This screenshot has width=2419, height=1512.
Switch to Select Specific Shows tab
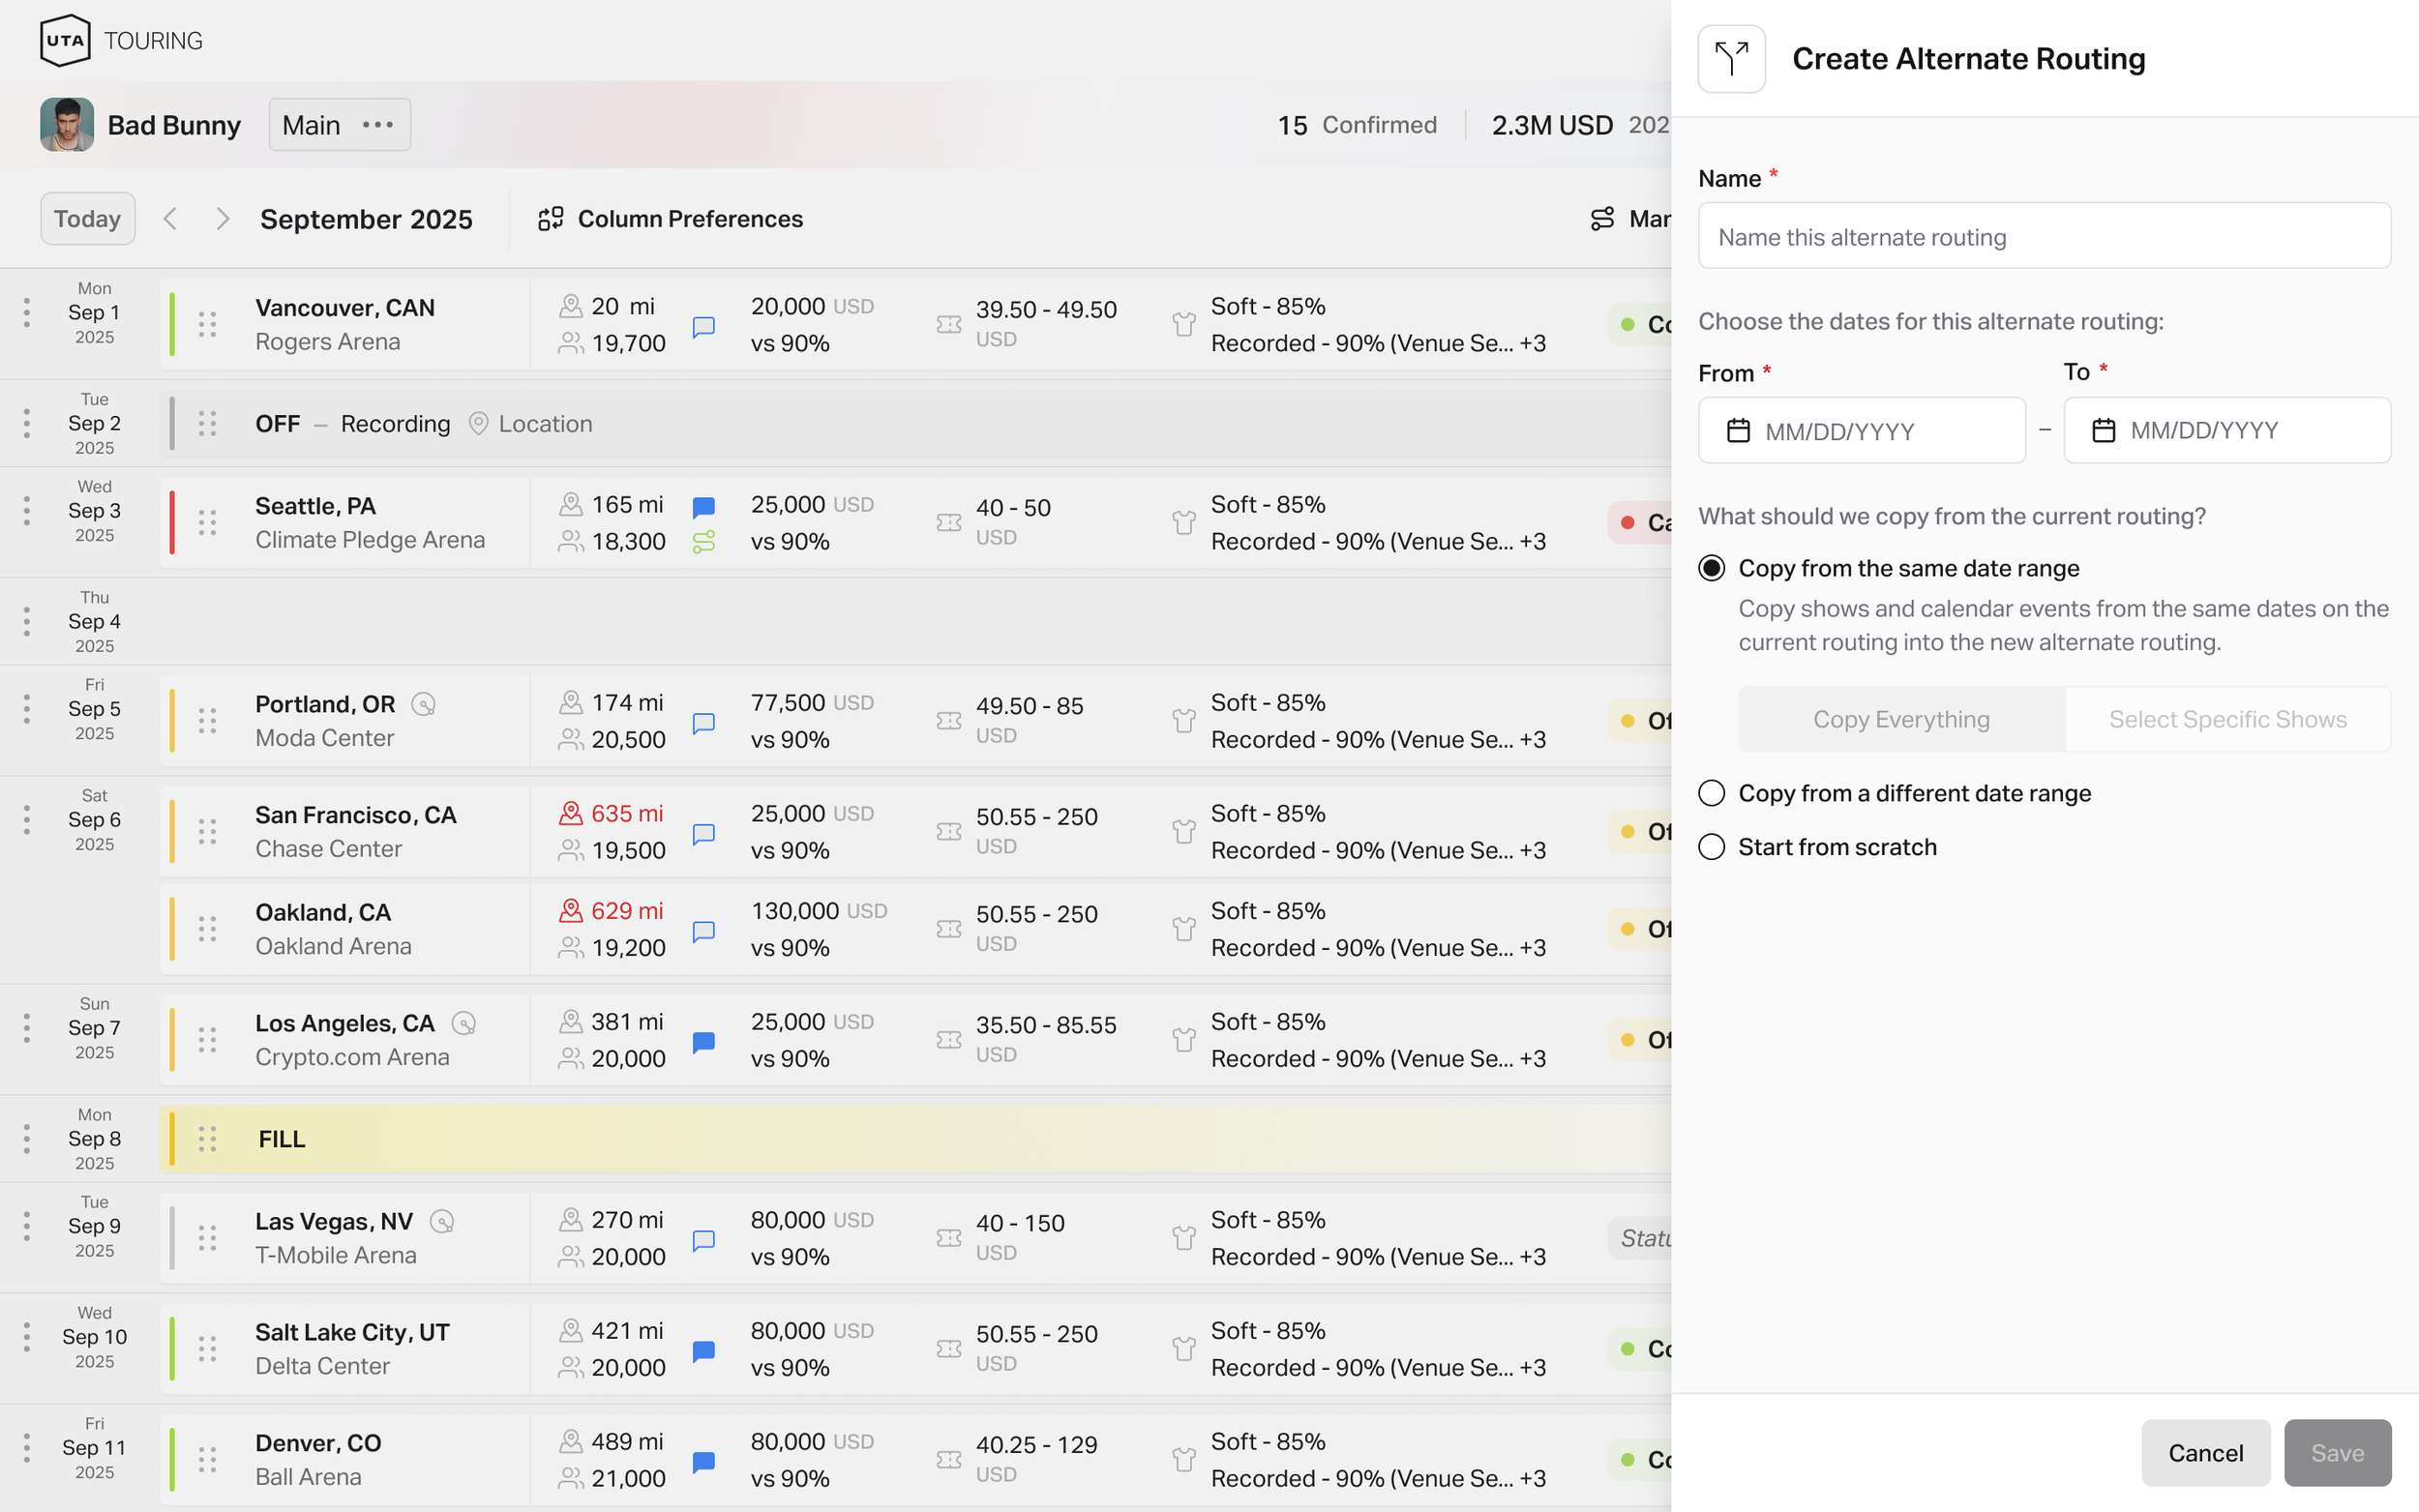[2227, 719]
